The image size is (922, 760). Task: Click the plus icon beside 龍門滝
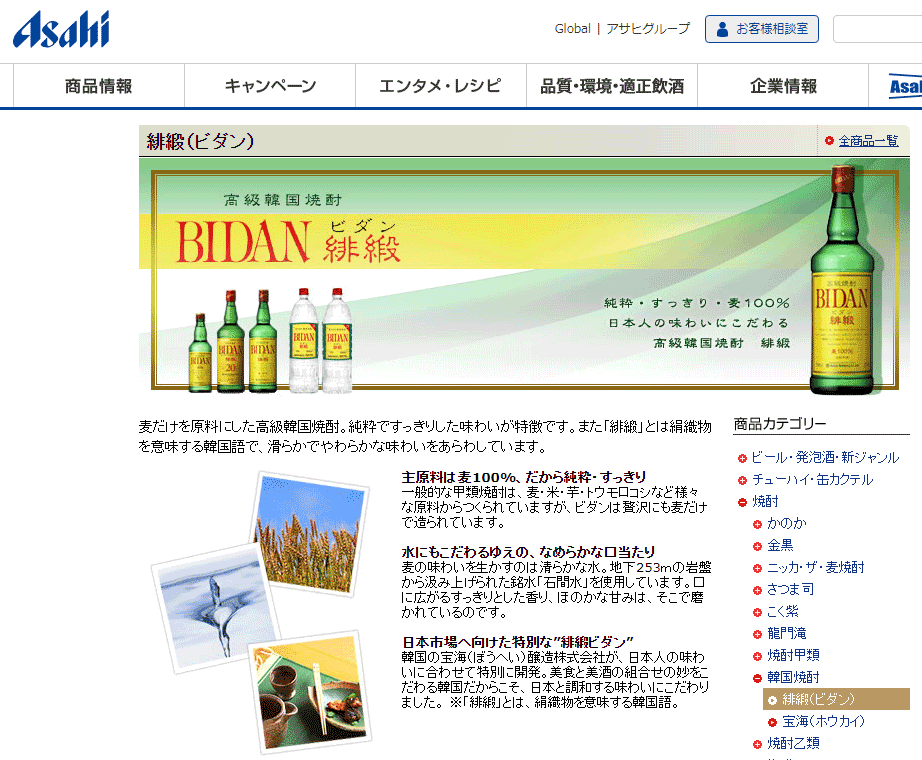click(757, 634)
